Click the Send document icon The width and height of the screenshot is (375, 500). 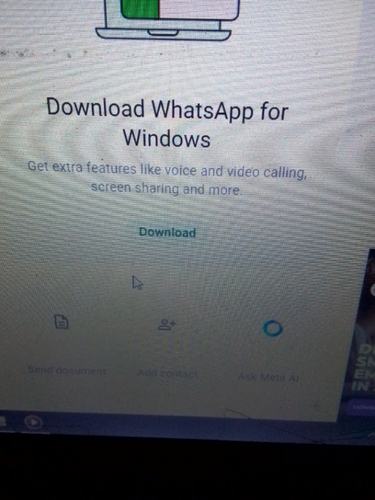tap(61, 322)
